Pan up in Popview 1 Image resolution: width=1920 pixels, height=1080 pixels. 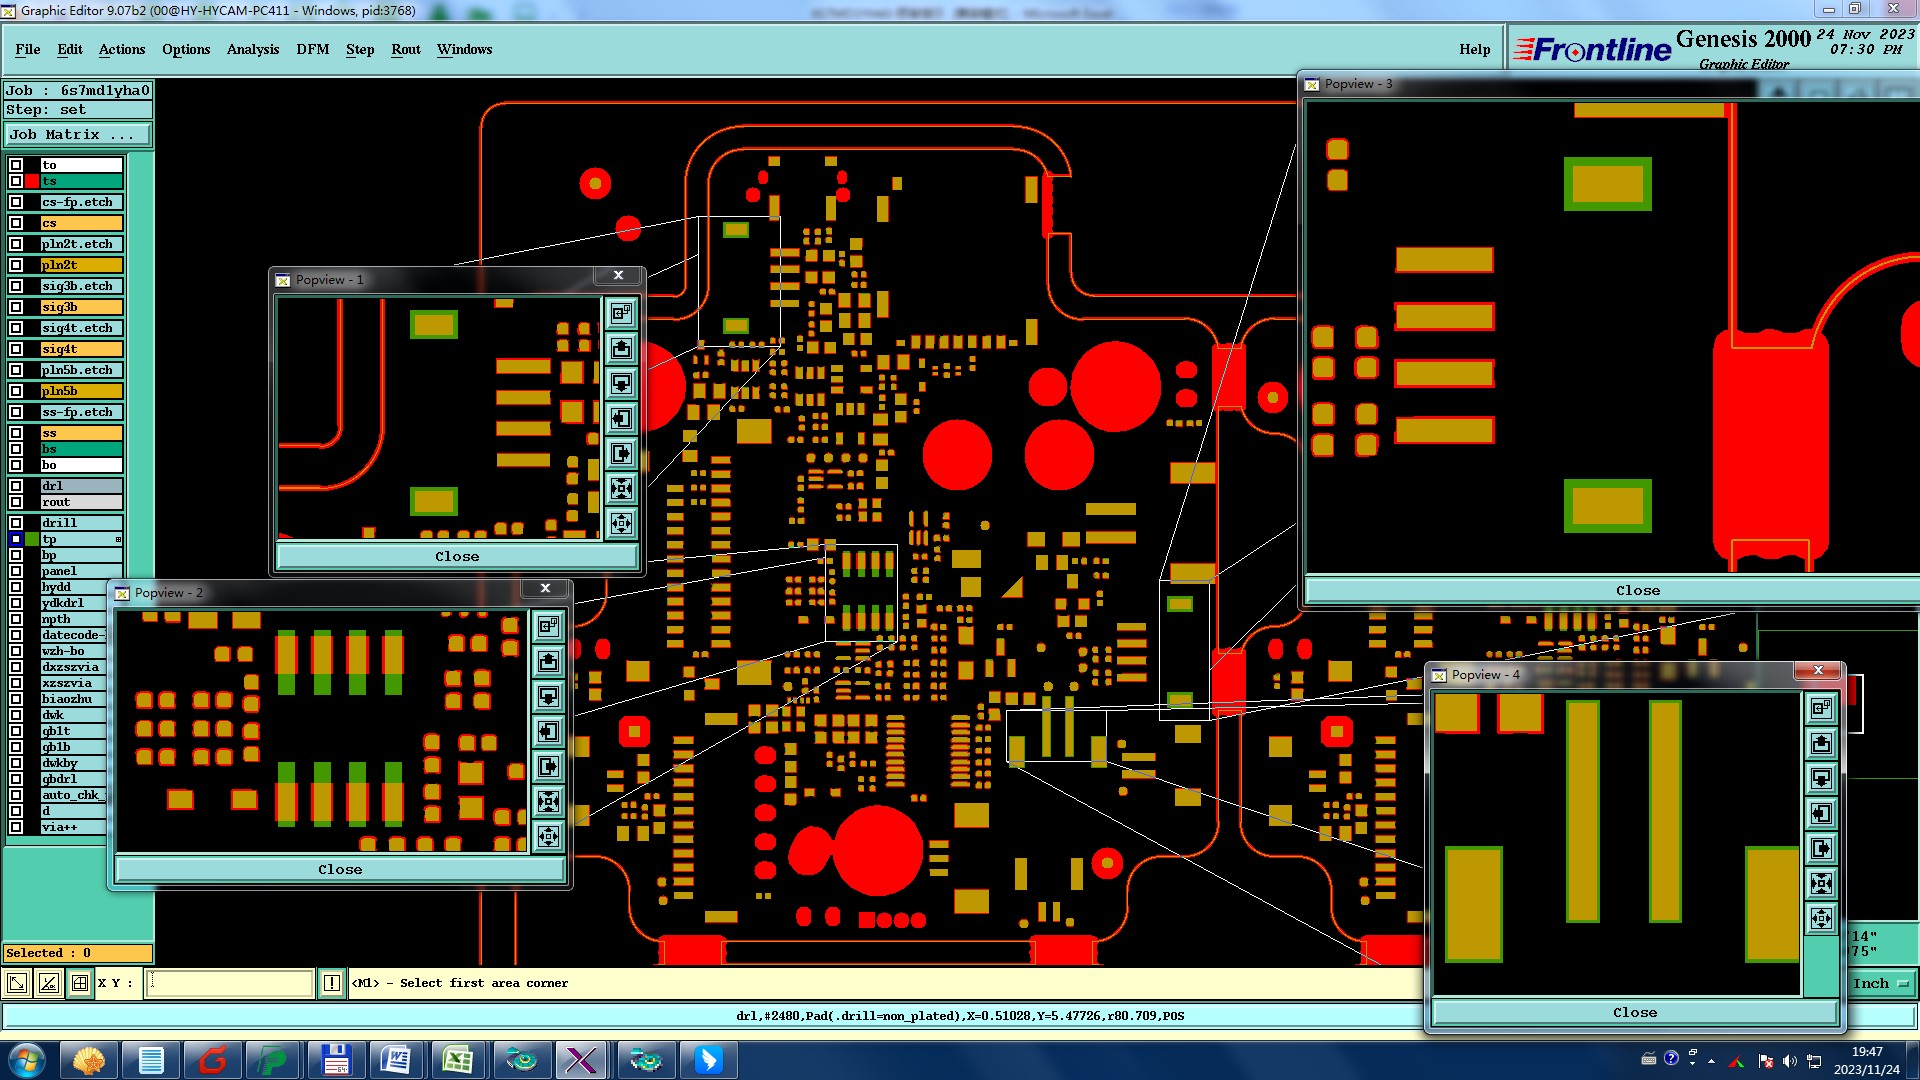click(x=621, y=348)
